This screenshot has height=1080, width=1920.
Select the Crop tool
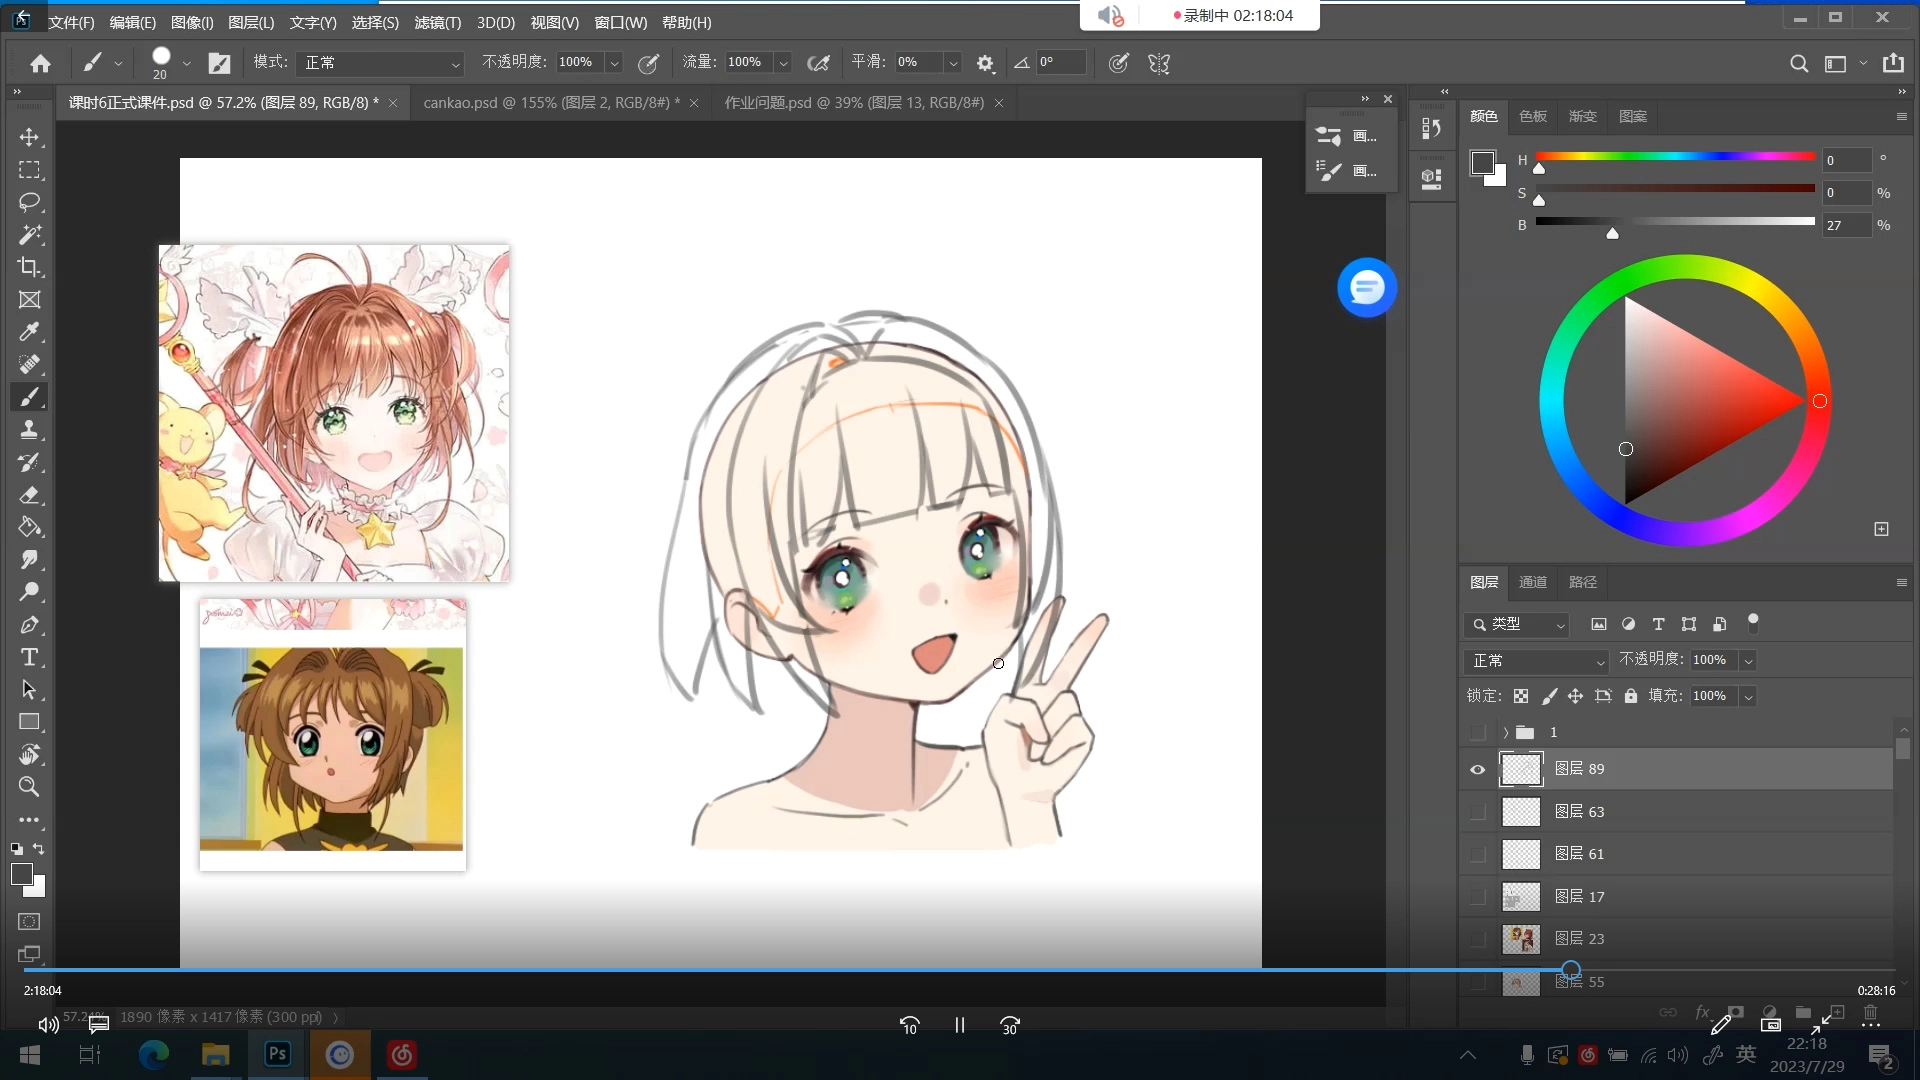pyautogui.click(x=29, y=267)
